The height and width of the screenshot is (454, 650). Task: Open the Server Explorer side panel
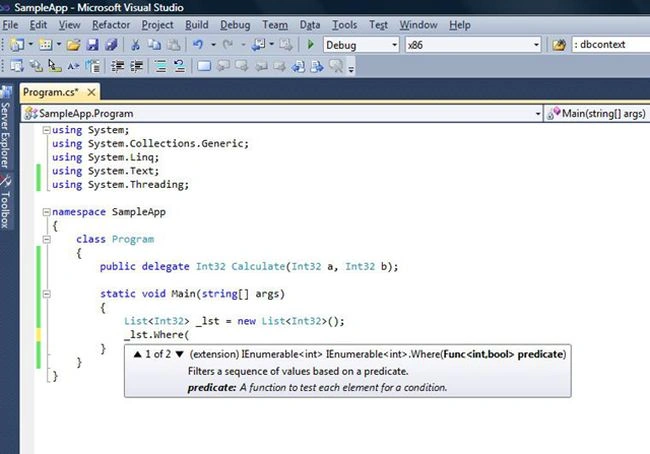(5, 127)
